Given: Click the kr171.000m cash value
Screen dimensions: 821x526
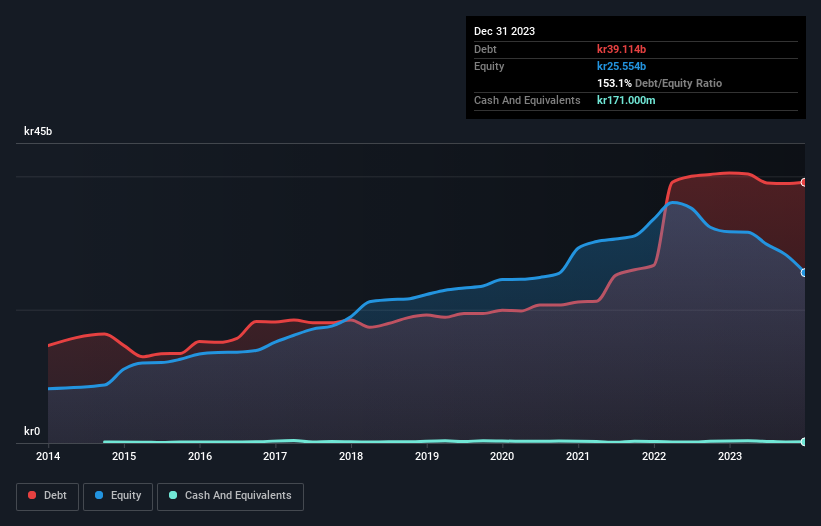Looking at the screenshot, I should point(626,100).
